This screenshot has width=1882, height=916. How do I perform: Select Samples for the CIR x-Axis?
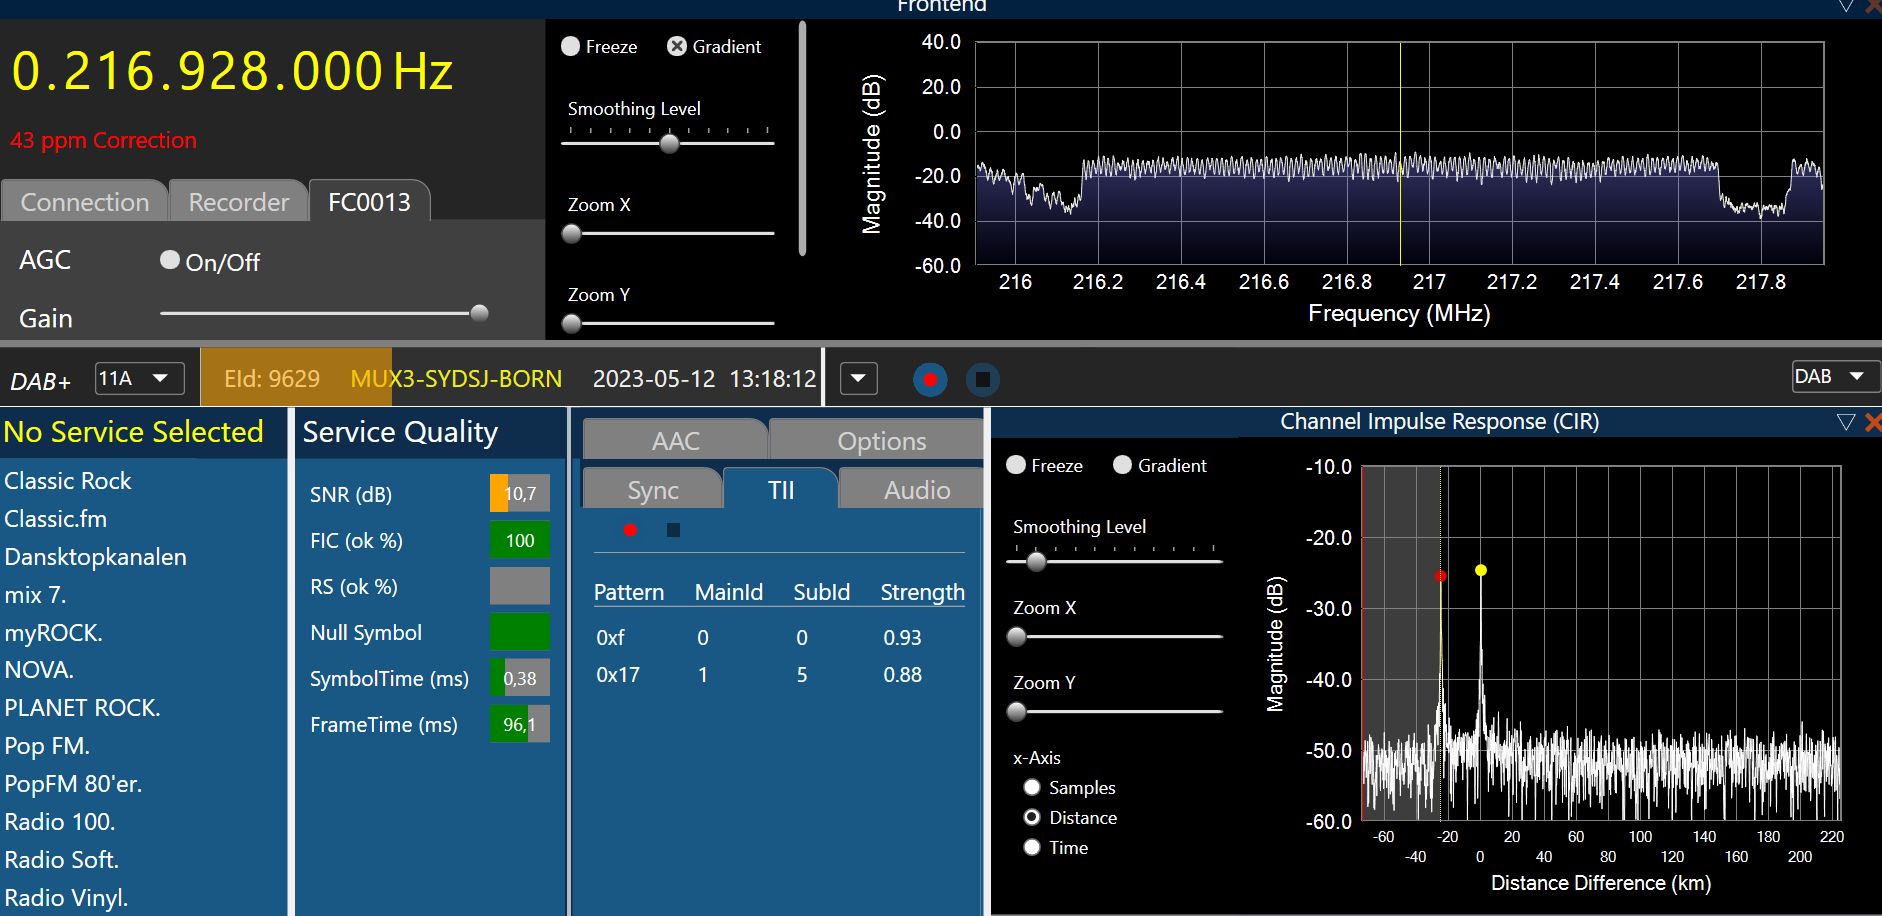(x=1032, y=788)
